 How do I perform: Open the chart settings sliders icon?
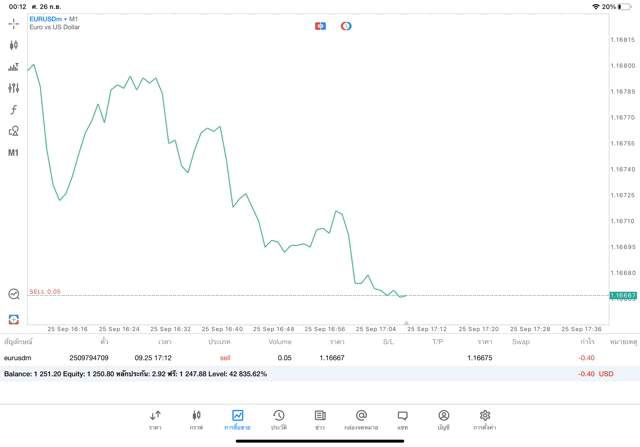click(13, 88)
